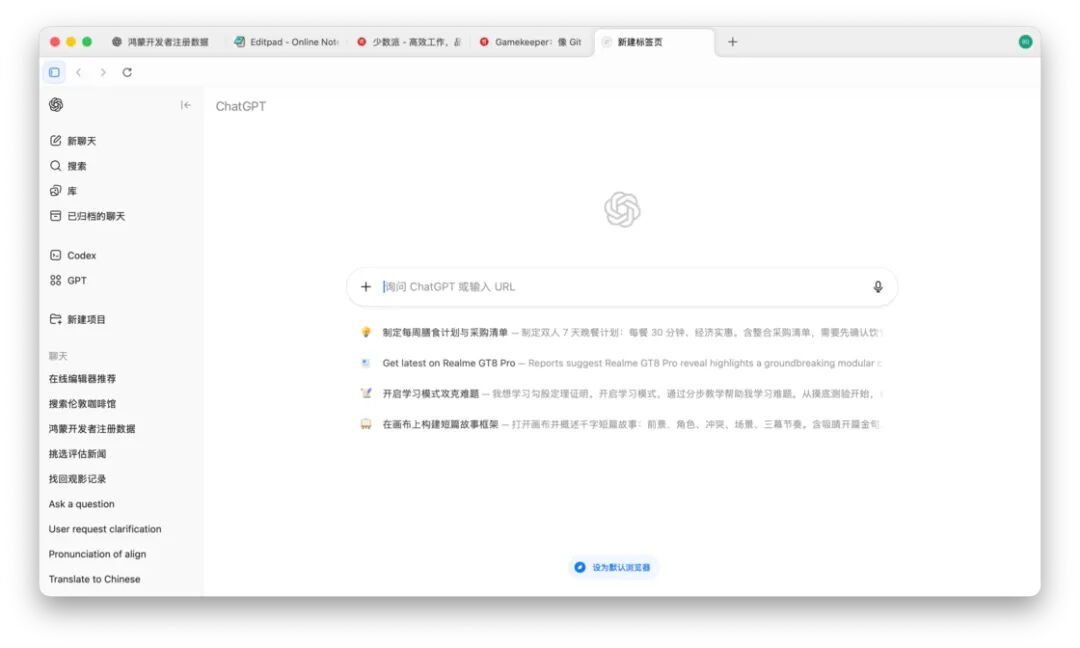The height and width of the screenshot is (648, 1080).
Task: Focus the 询问 ChatGPT 或输入 URL field
Action: pyautogui.click(x=623, y=286)
